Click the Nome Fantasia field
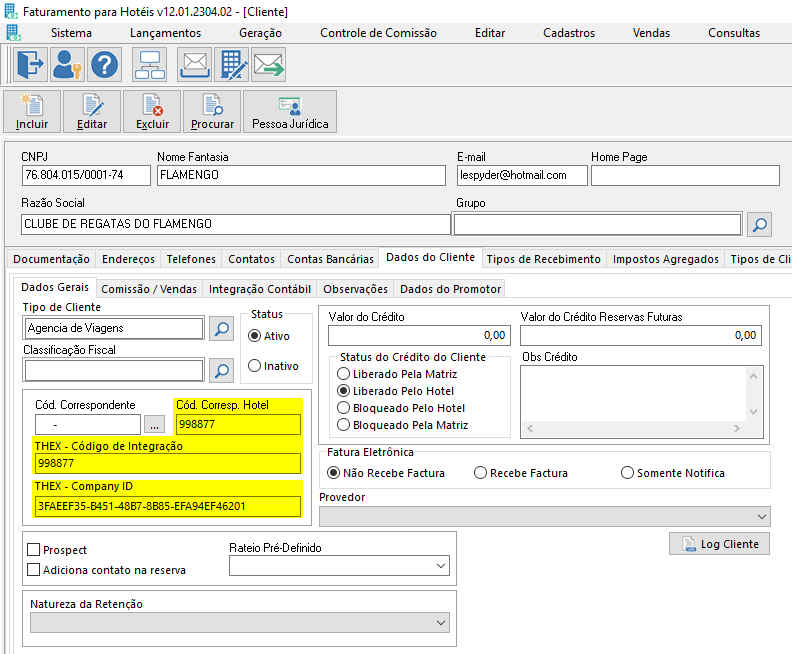This screenshot has height=654, width=792. [x=301, y=175]
